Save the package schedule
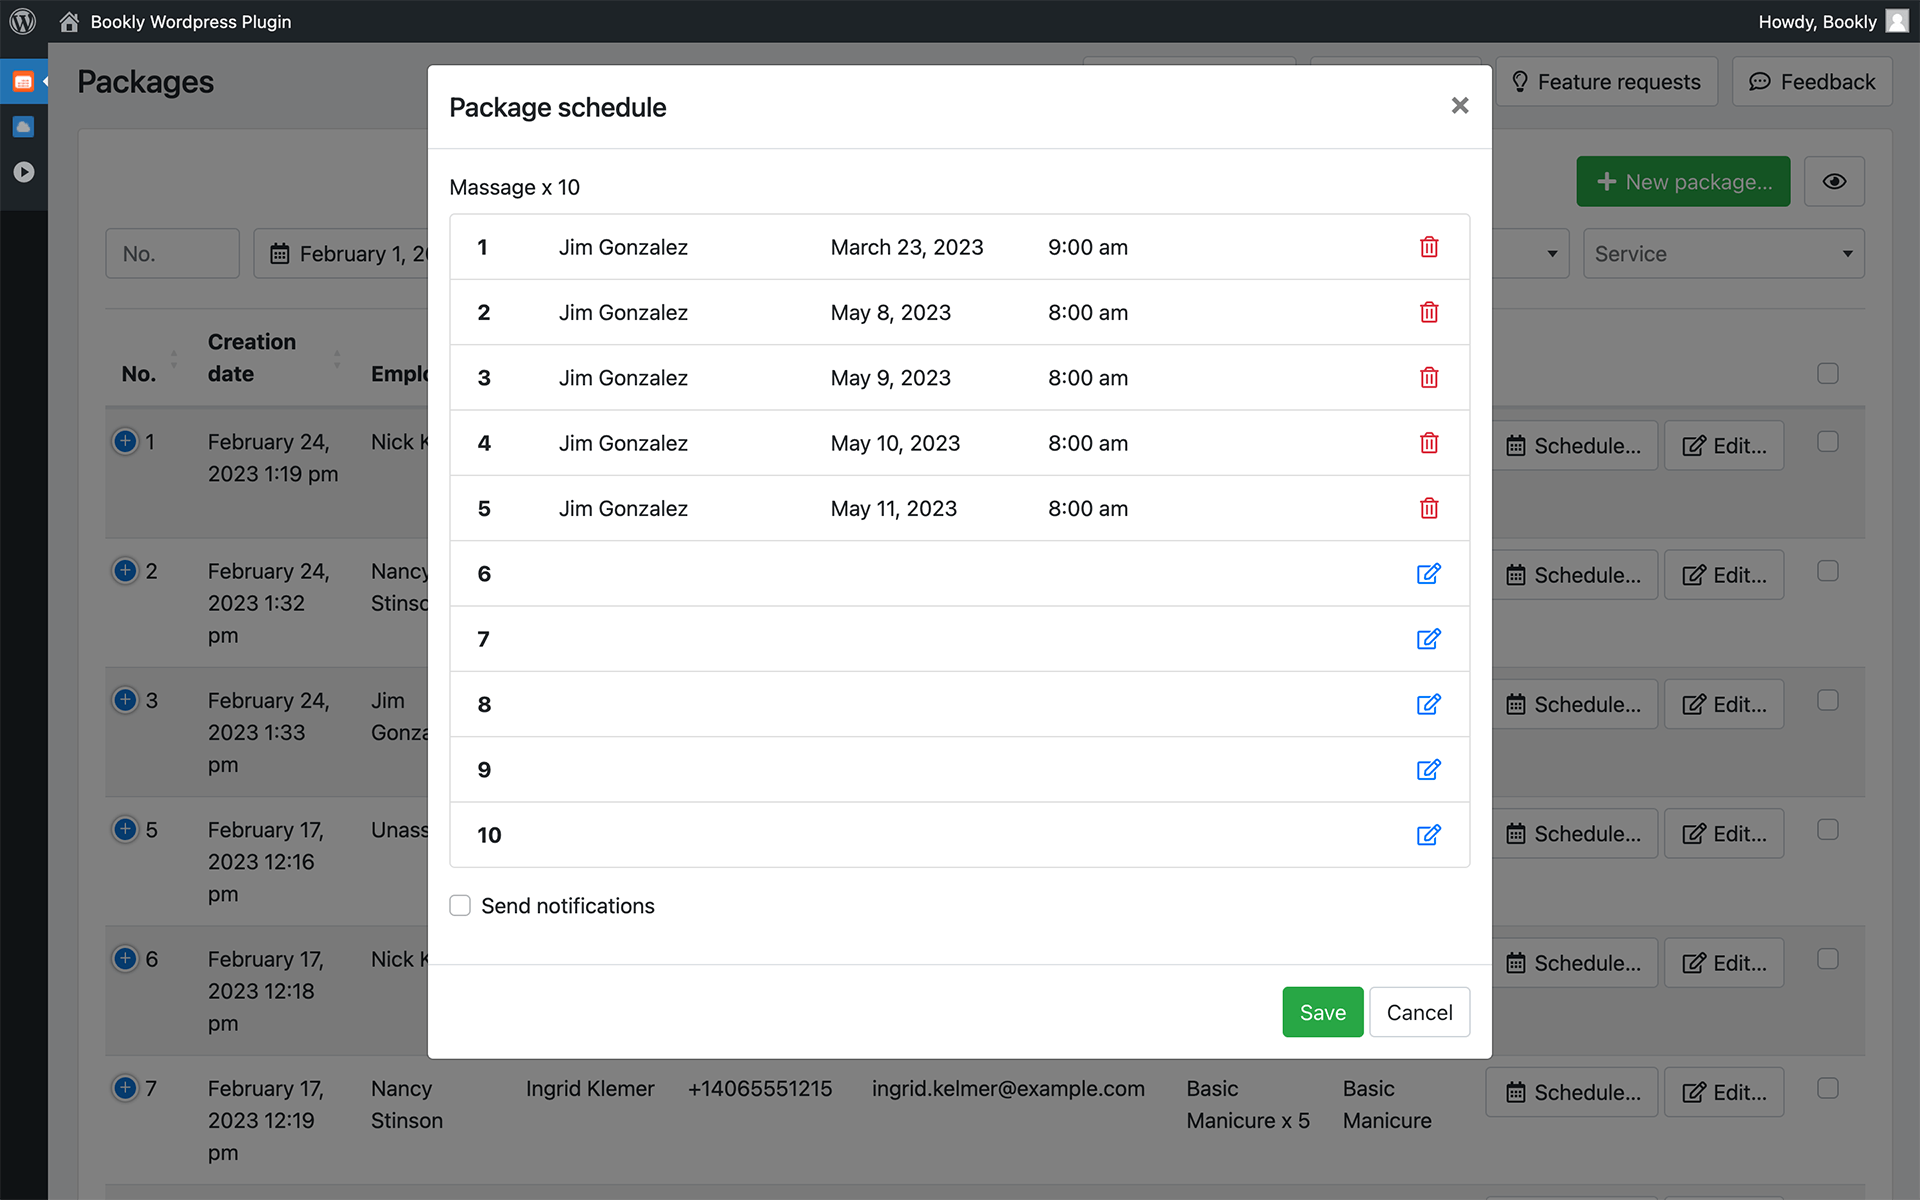The image size is (1920, 1200). pos(1322,1012)
